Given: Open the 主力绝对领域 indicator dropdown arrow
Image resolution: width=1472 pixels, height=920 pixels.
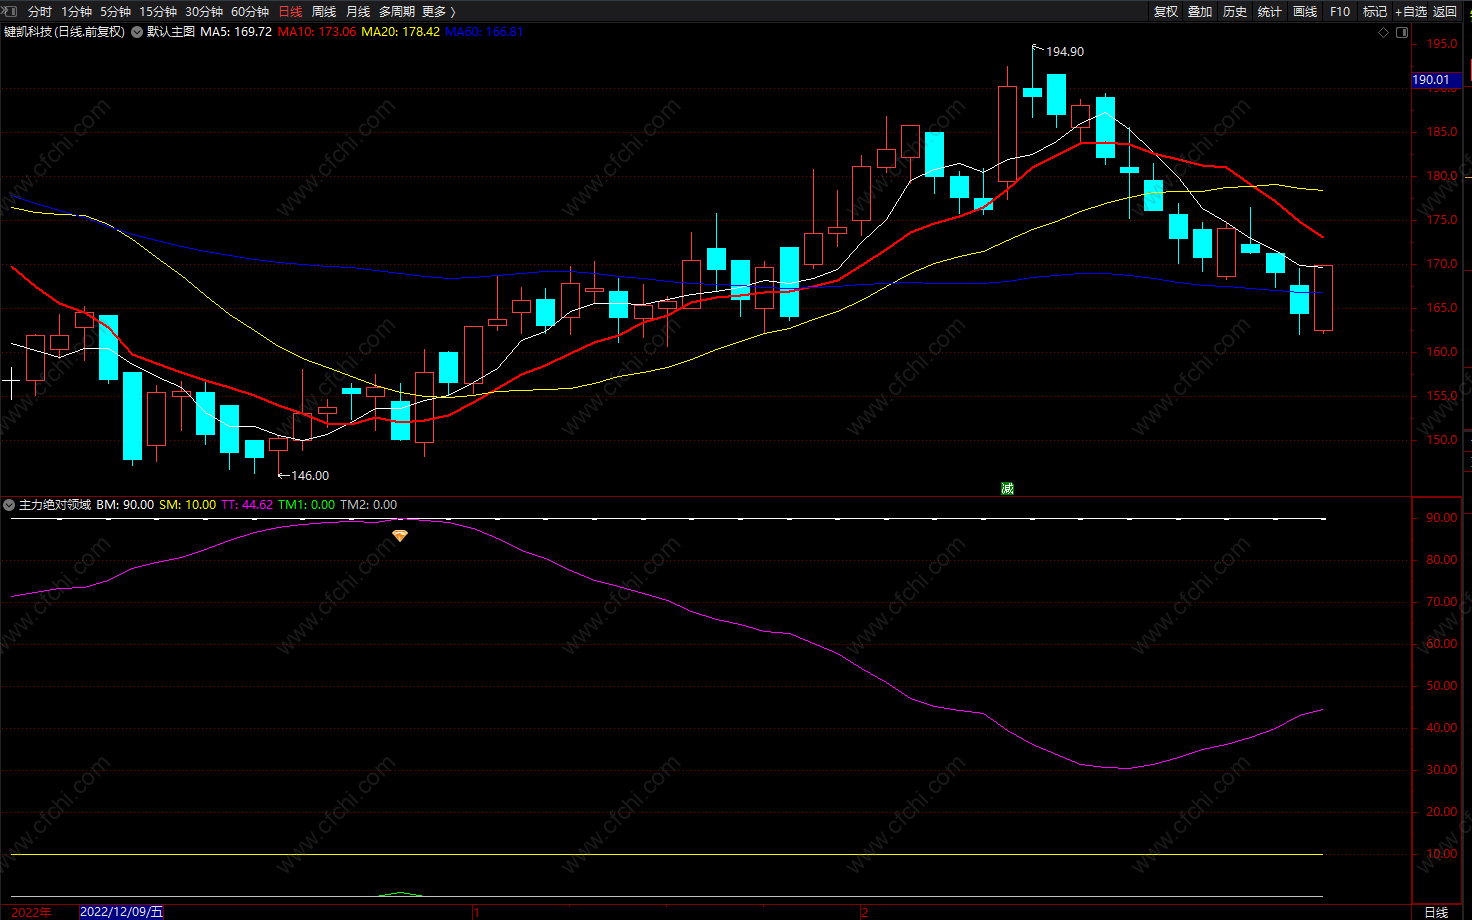Looking at the screenshot, I should [x=9, y=505].
